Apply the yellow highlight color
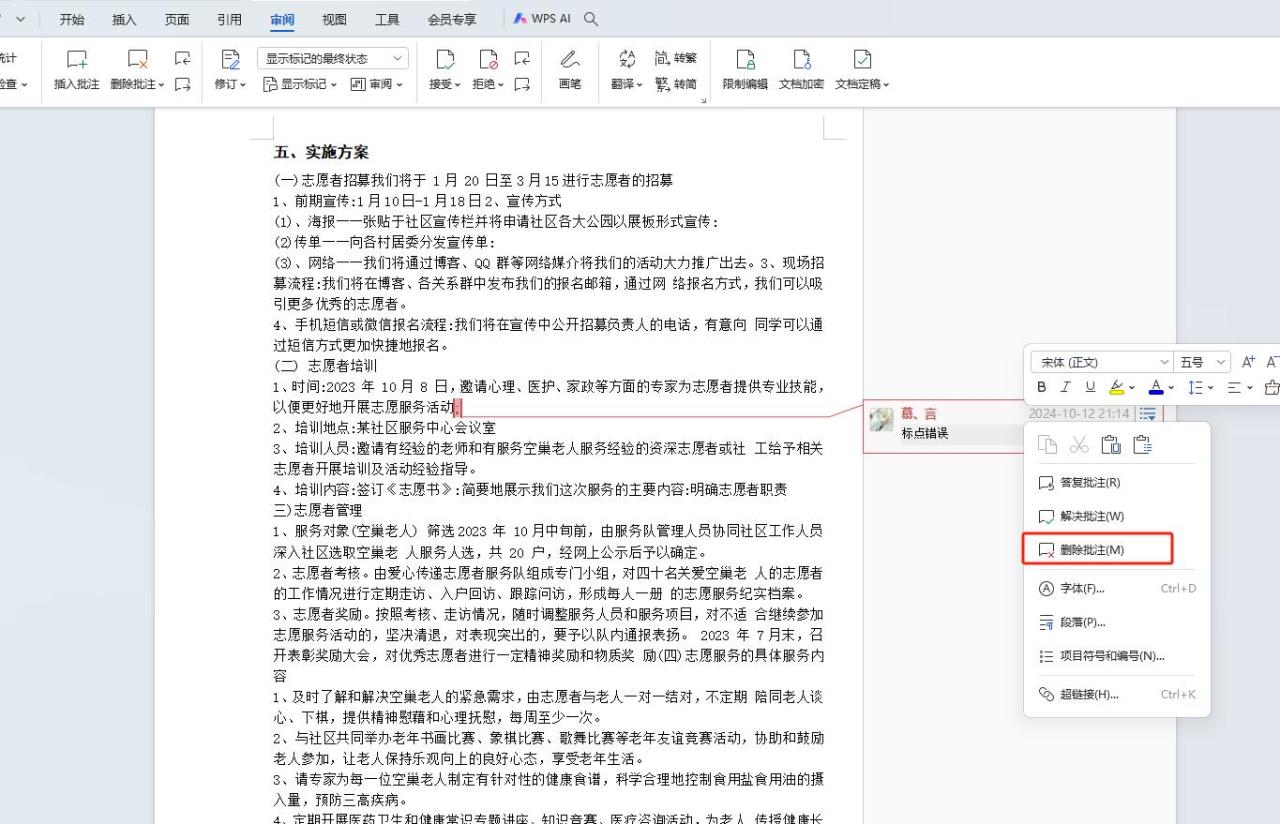The height and width of the screenshot is (824, 1280). click(x=1116, y=387)
